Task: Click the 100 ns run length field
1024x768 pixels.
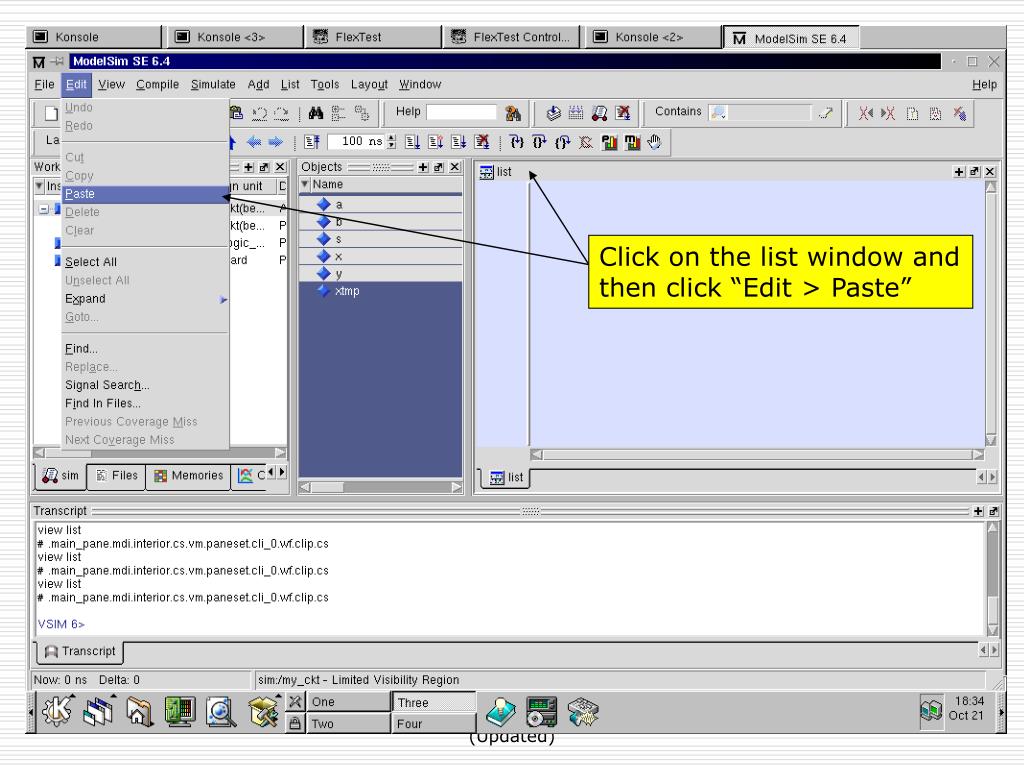Action: (357, 142)
